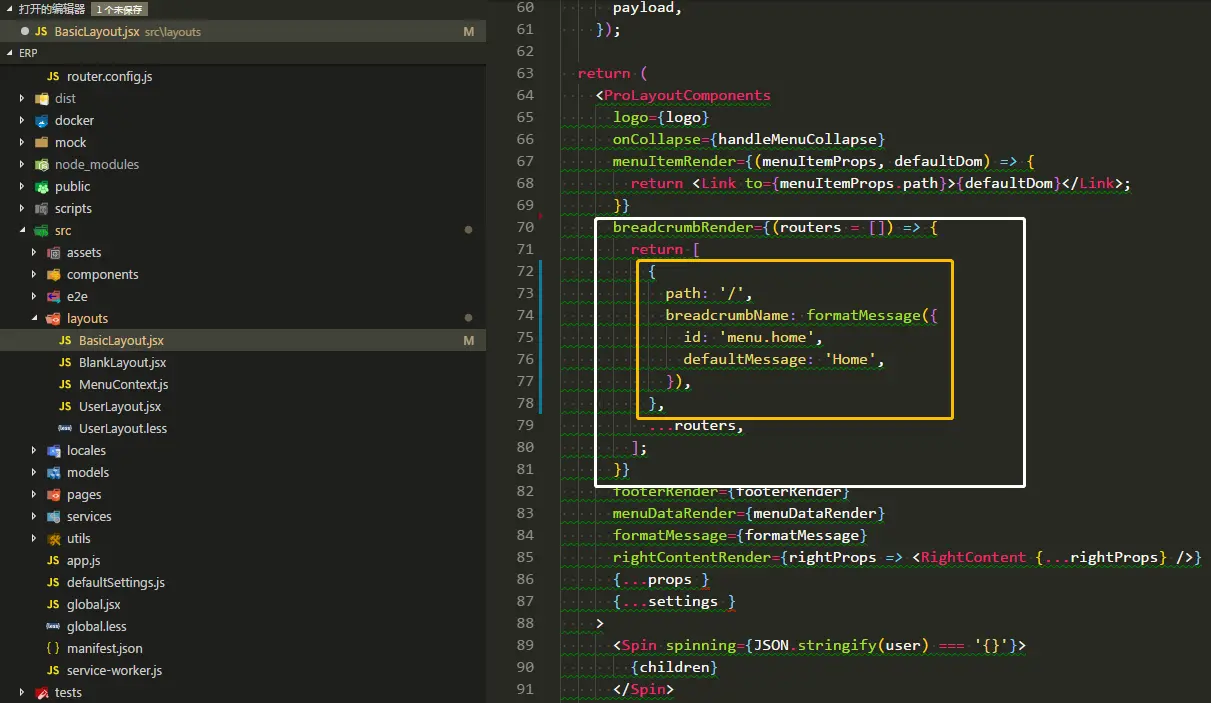Expand the node_modules folder arrow
The height and width of the screenshot is (703, 1211).
coord(22,164)
